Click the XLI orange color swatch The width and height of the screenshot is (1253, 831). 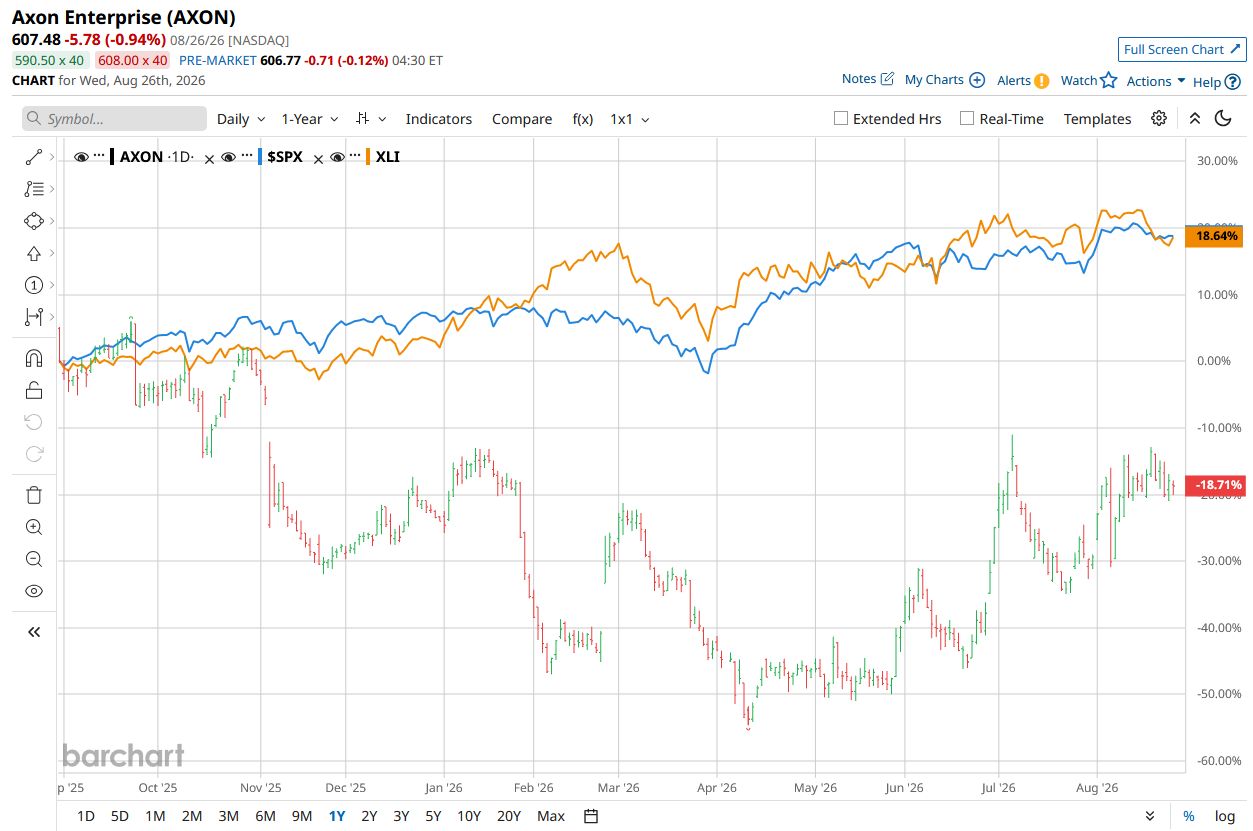[x=368, y=157]
